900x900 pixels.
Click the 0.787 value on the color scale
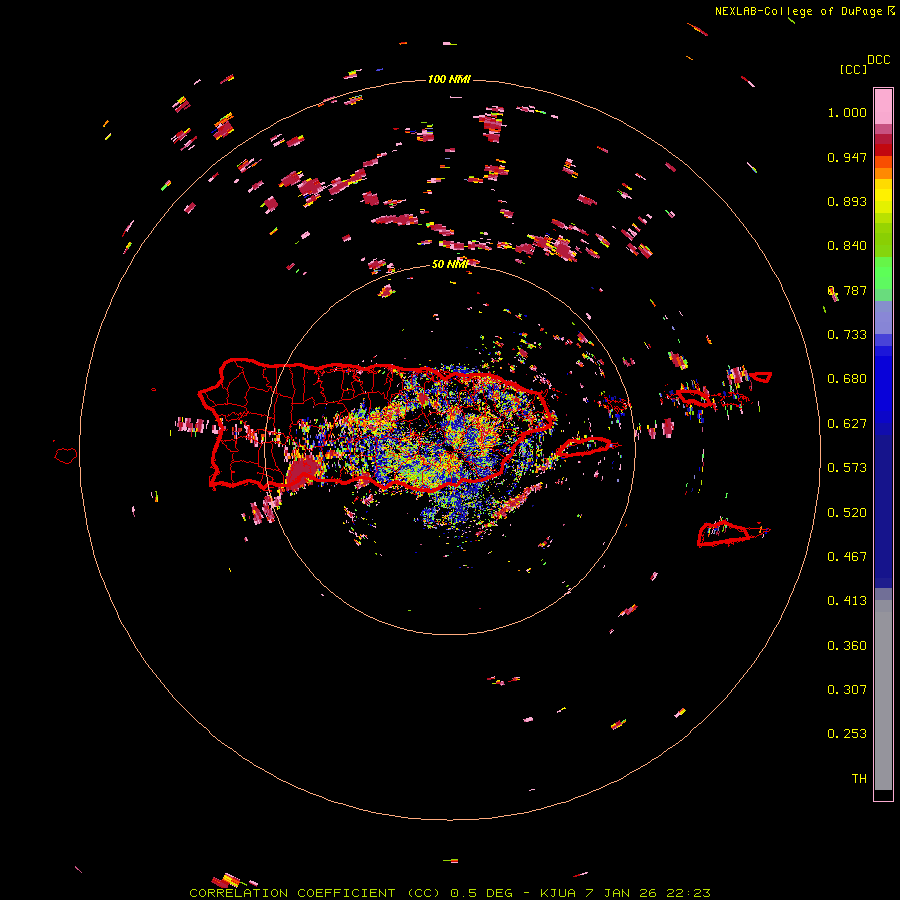(x=847, y=290)
